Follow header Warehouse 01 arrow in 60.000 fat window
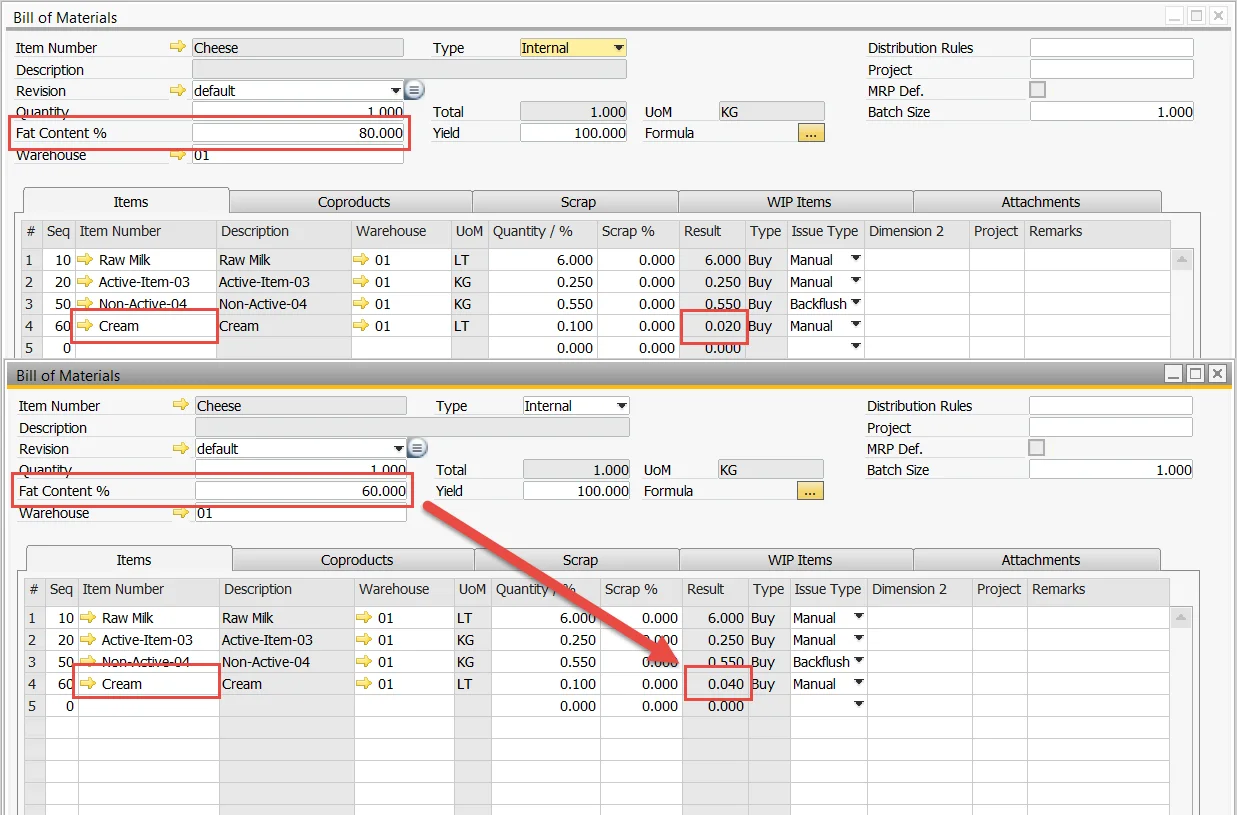 click(x=181, y=513)
